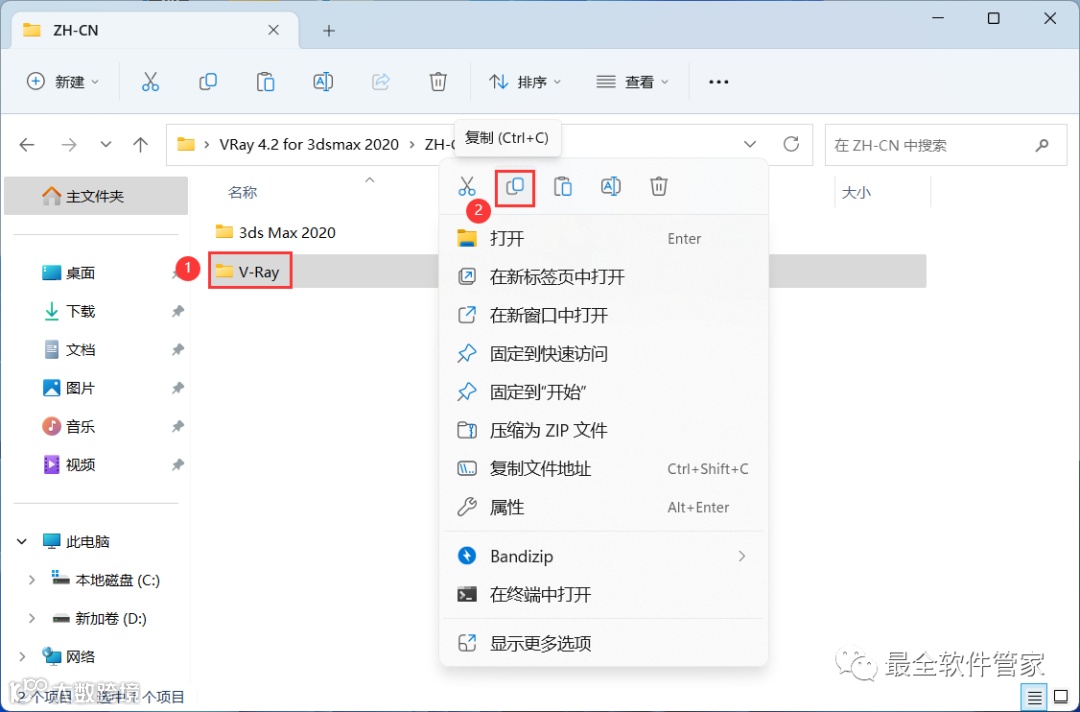The image size is (1080, 712).
Task: Refresh the current folder view
Action: point(791,144)
